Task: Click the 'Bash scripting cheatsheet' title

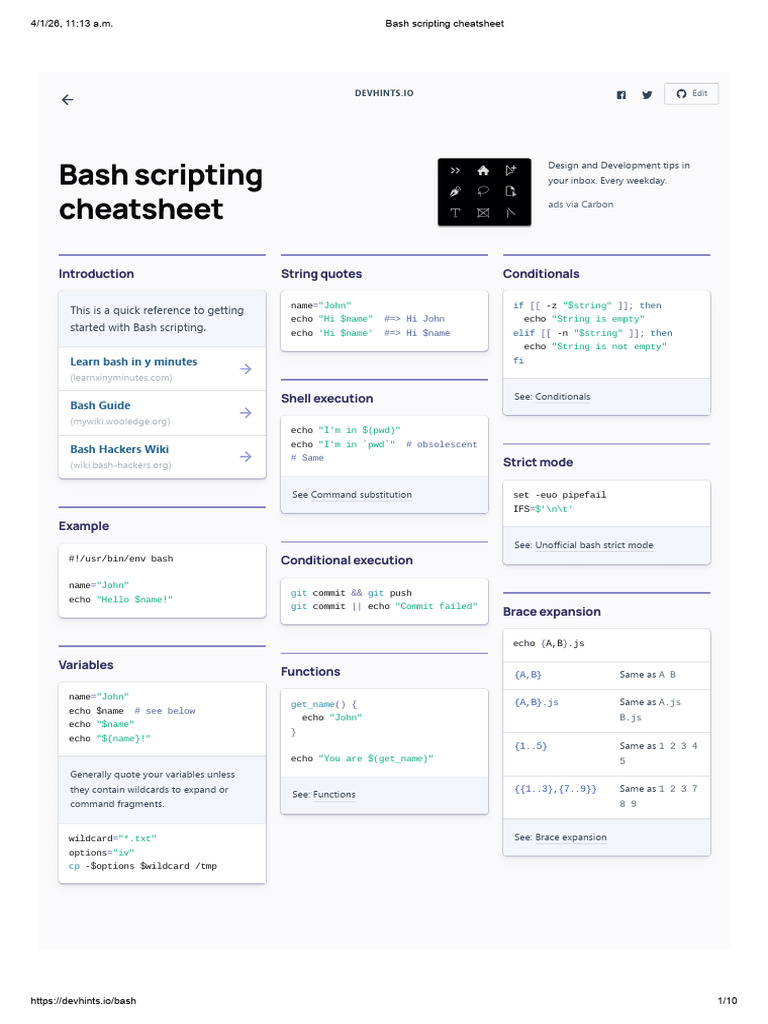Action: (161, 192)
